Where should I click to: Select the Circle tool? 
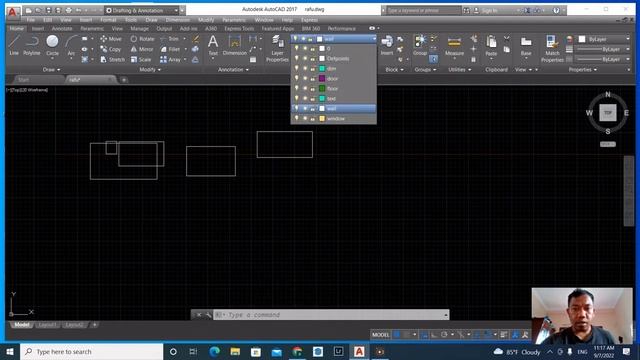(52, 45)
